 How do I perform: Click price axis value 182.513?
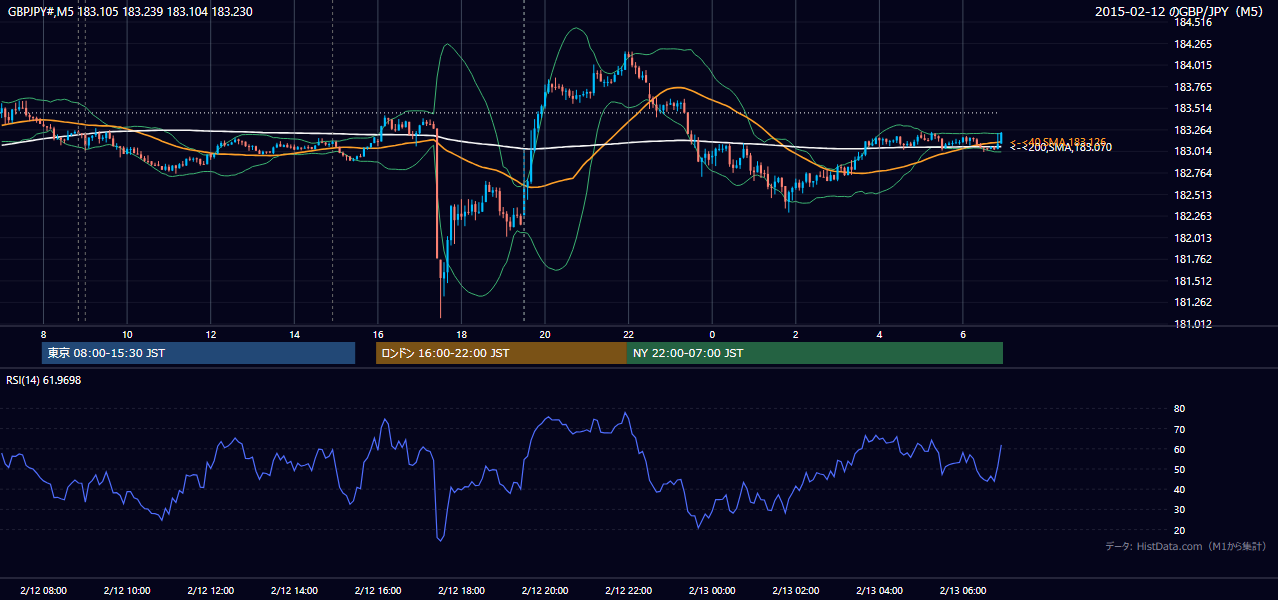click(x=1192, y=195)
